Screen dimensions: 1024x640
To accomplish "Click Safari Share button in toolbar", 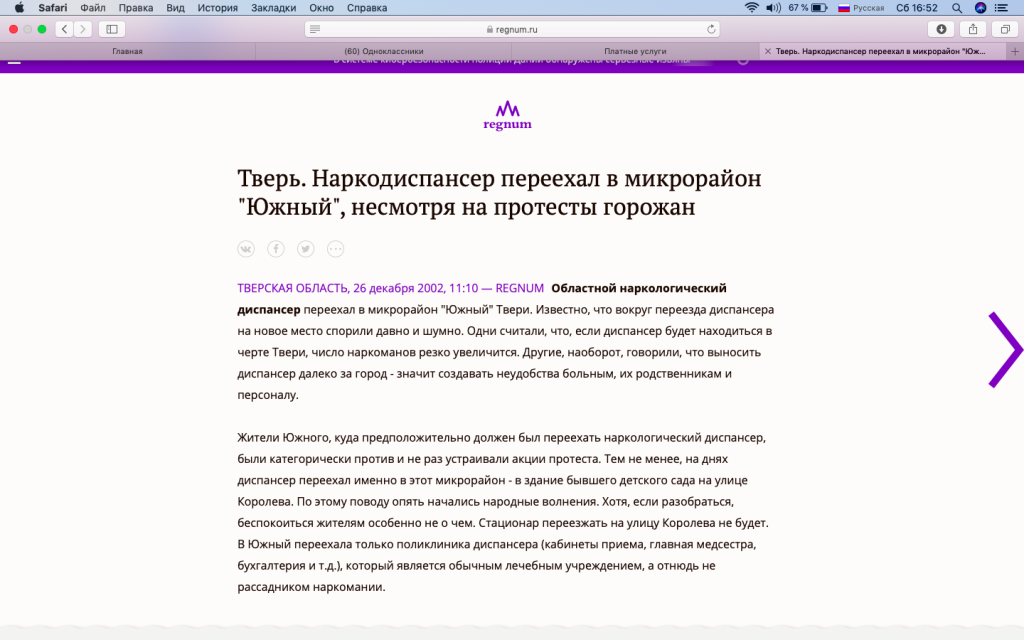I will (973, 29).
